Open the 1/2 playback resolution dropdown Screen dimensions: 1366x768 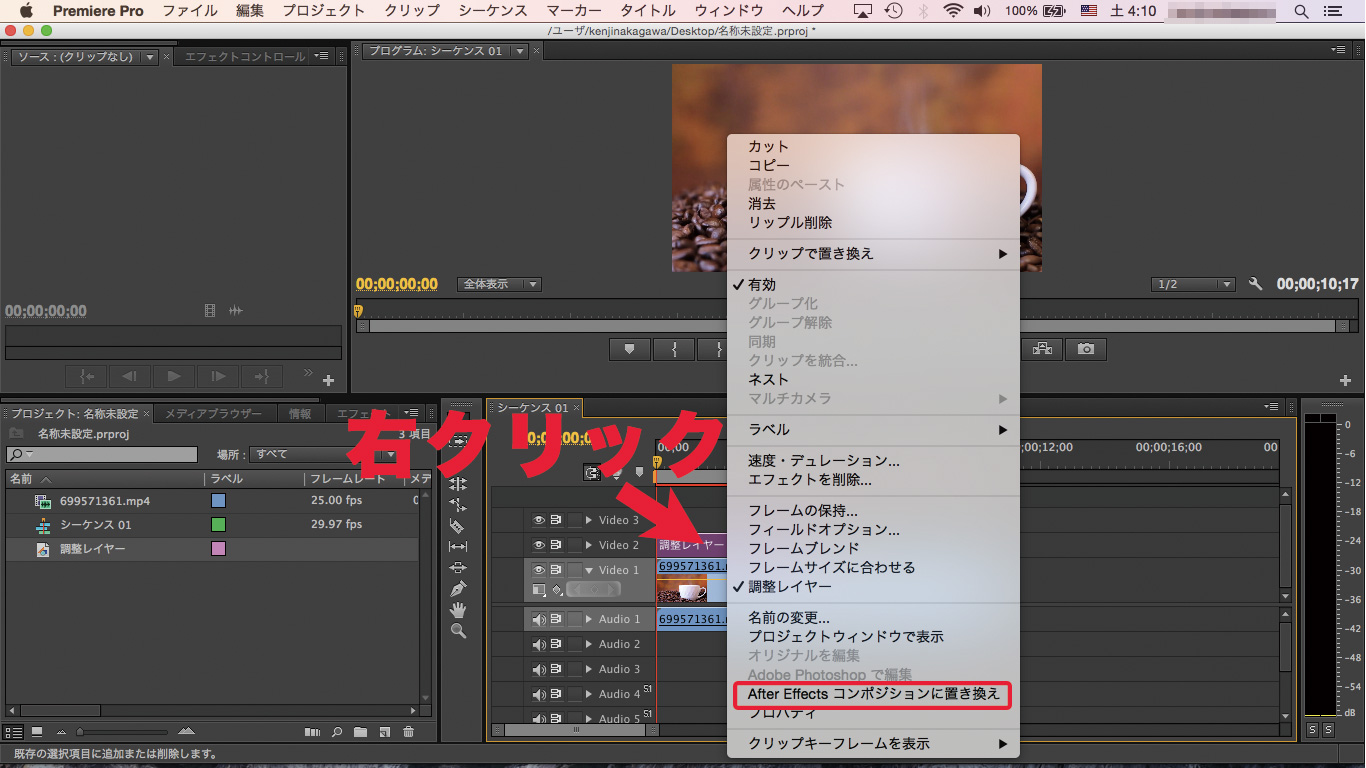coord(1193,284)
